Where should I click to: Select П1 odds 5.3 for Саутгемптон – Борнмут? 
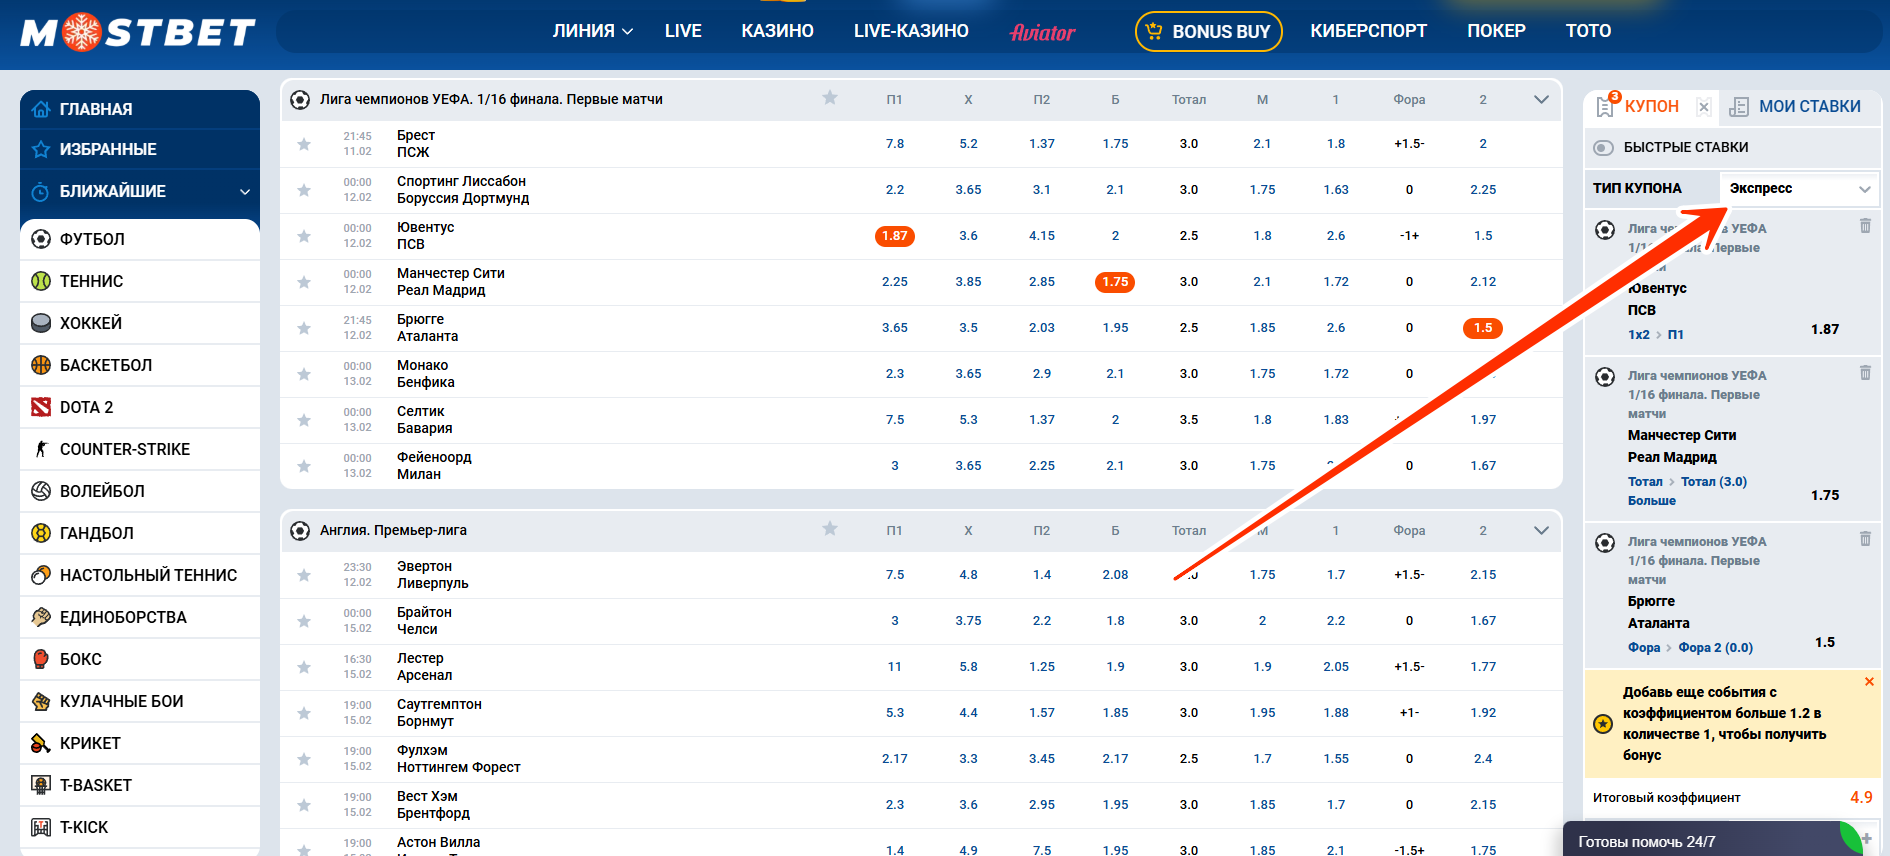coord(895,713)
